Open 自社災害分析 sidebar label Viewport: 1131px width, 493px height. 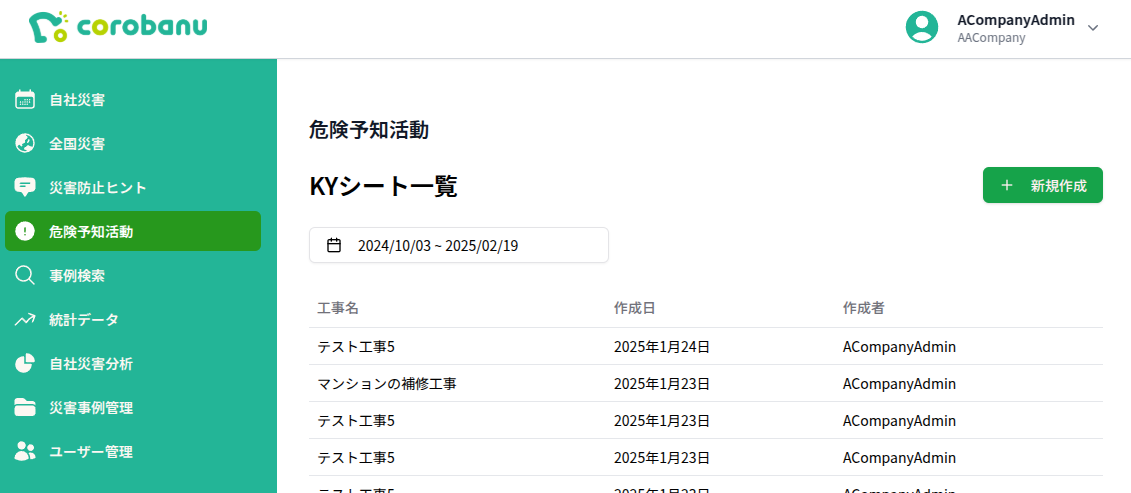(x=91, y=365)
